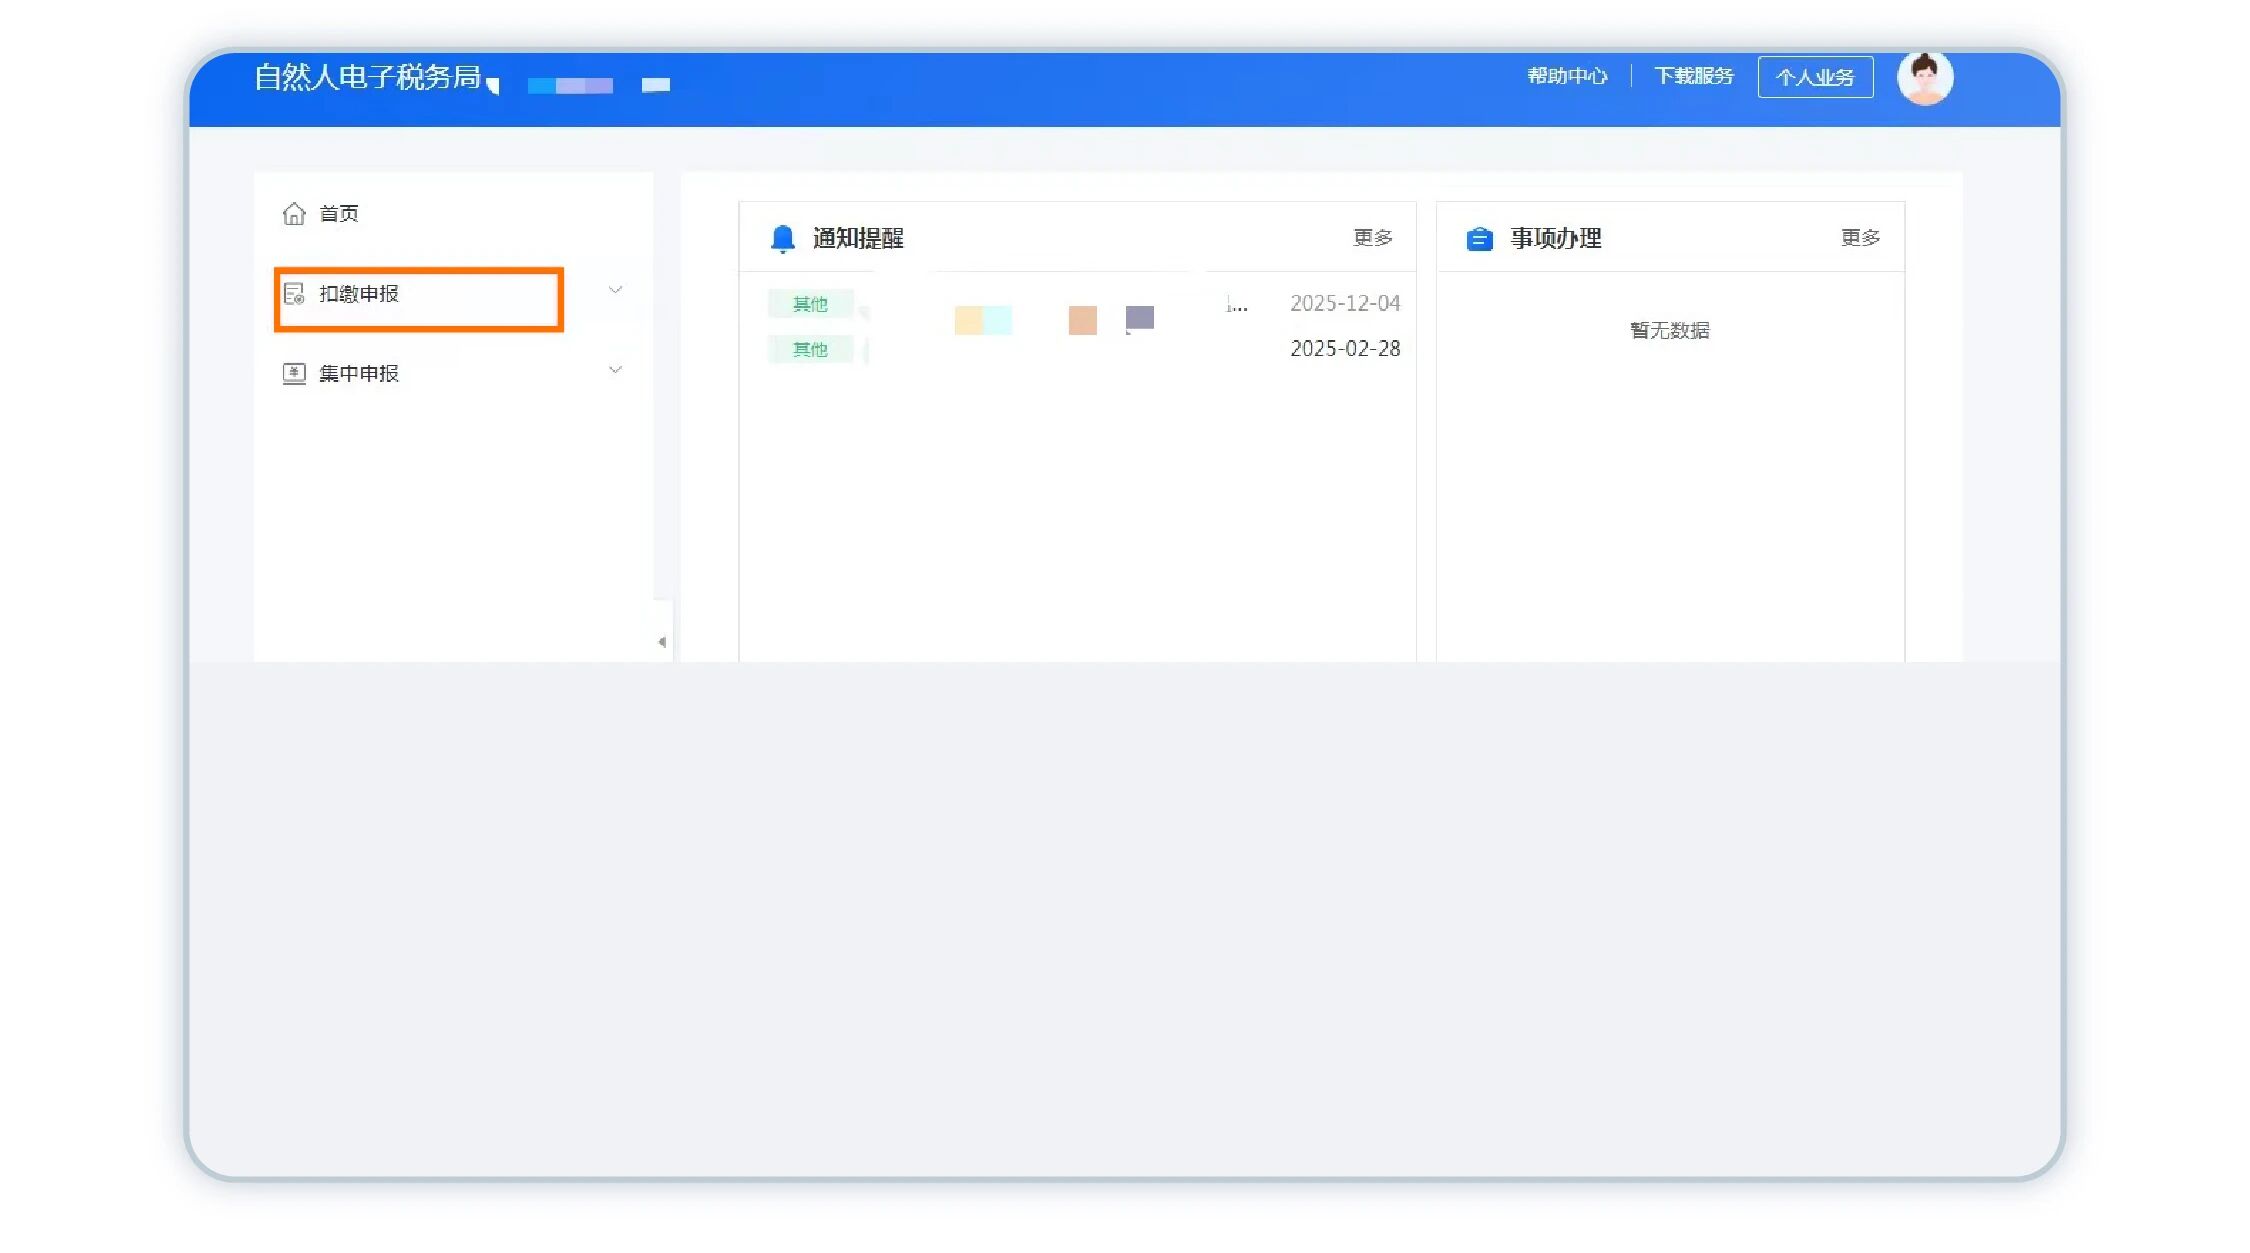Viewport: 2250px width, 1253px height.
Task: Click 更多 in the 事项办理 panel
Action: tap(1860, 238)
